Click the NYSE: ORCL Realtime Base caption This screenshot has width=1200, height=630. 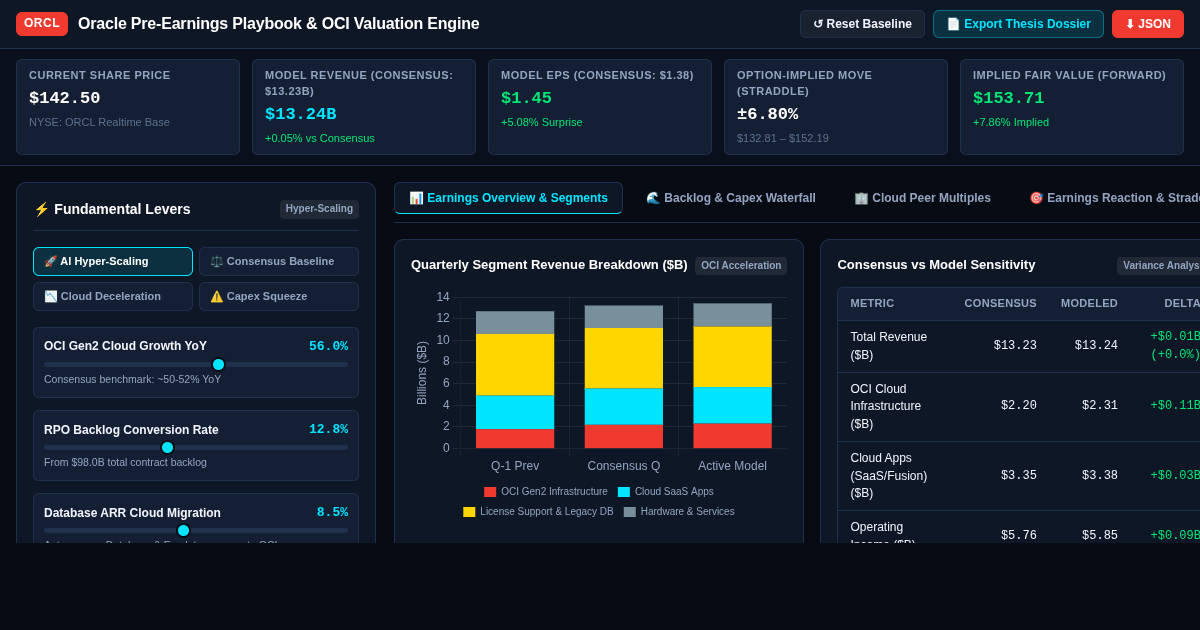(99, 122)
